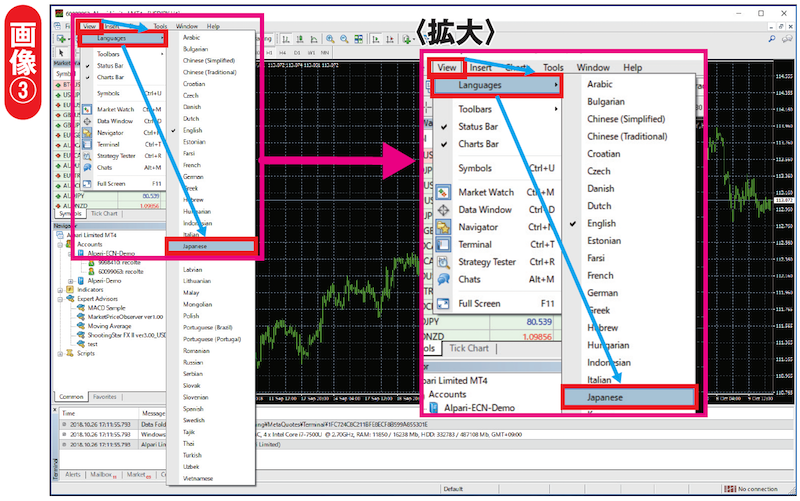This screenshot has width=800, height=501.
Task: Click Symbols Ctrl+U in enlarged View menu
Action: point(497,168)
